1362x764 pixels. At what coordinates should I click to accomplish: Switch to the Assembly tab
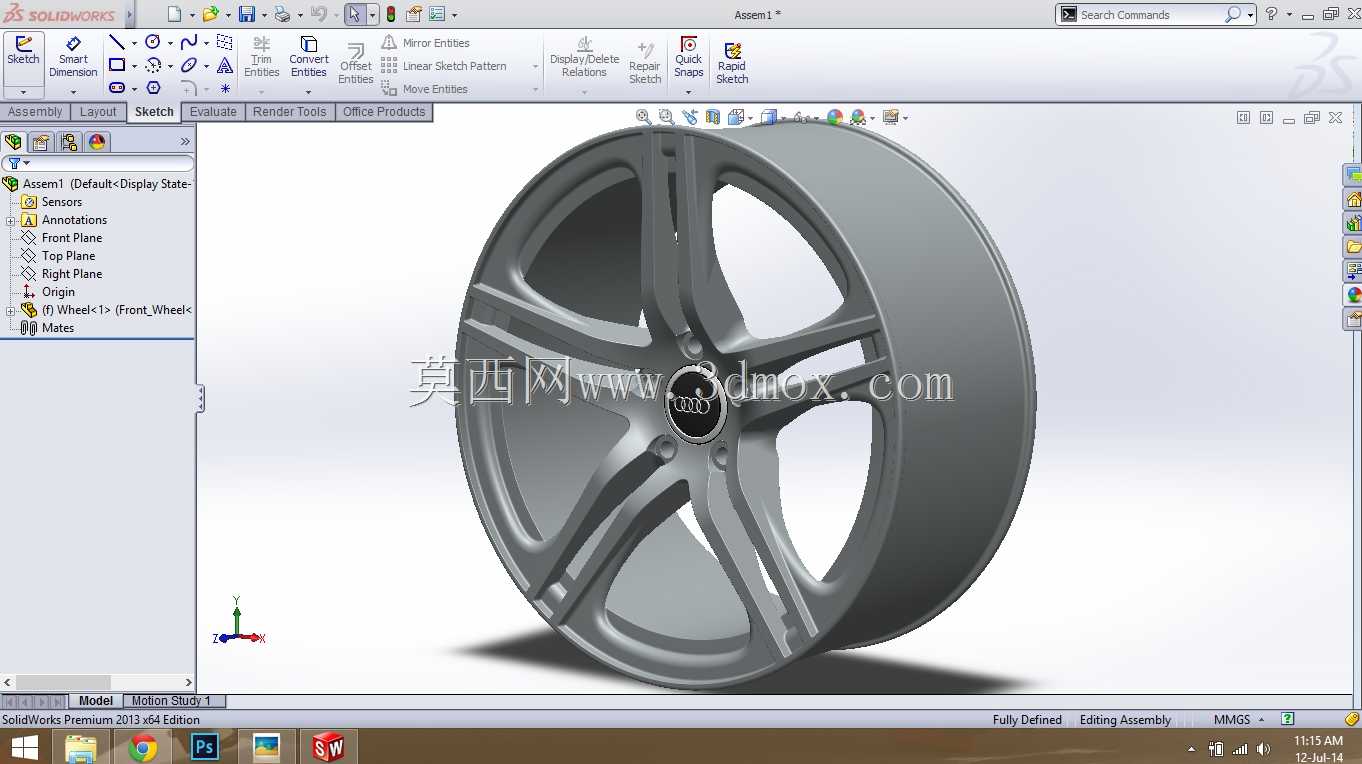pyautogui.click(x=35, y=112)
